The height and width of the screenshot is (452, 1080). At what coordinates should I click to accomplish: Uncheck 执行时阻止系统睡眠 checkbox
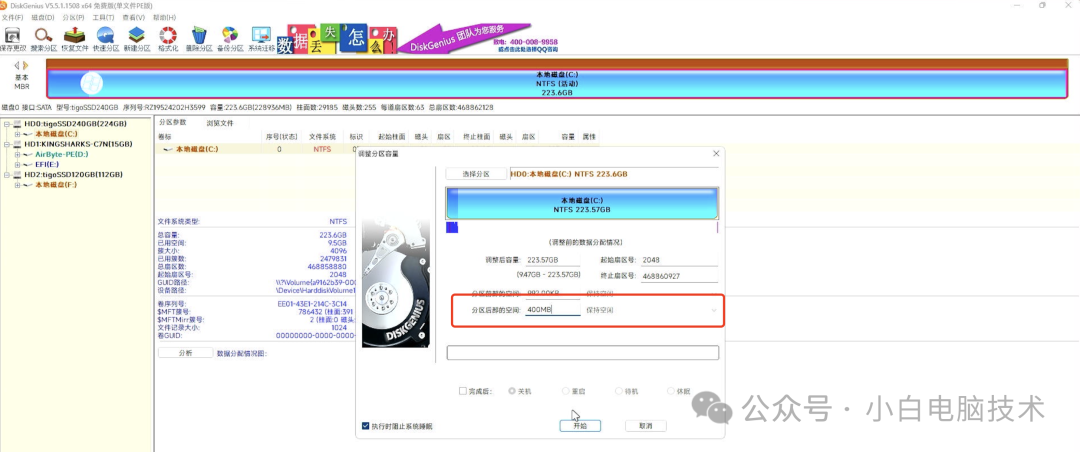click(x=366, y=426)
